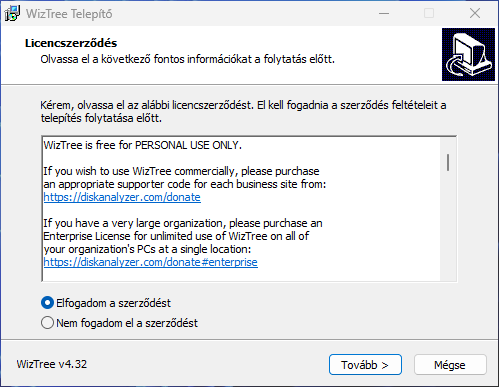Click the disabled maximize button
The image size is (499, 387).
[x=429, y=13]
